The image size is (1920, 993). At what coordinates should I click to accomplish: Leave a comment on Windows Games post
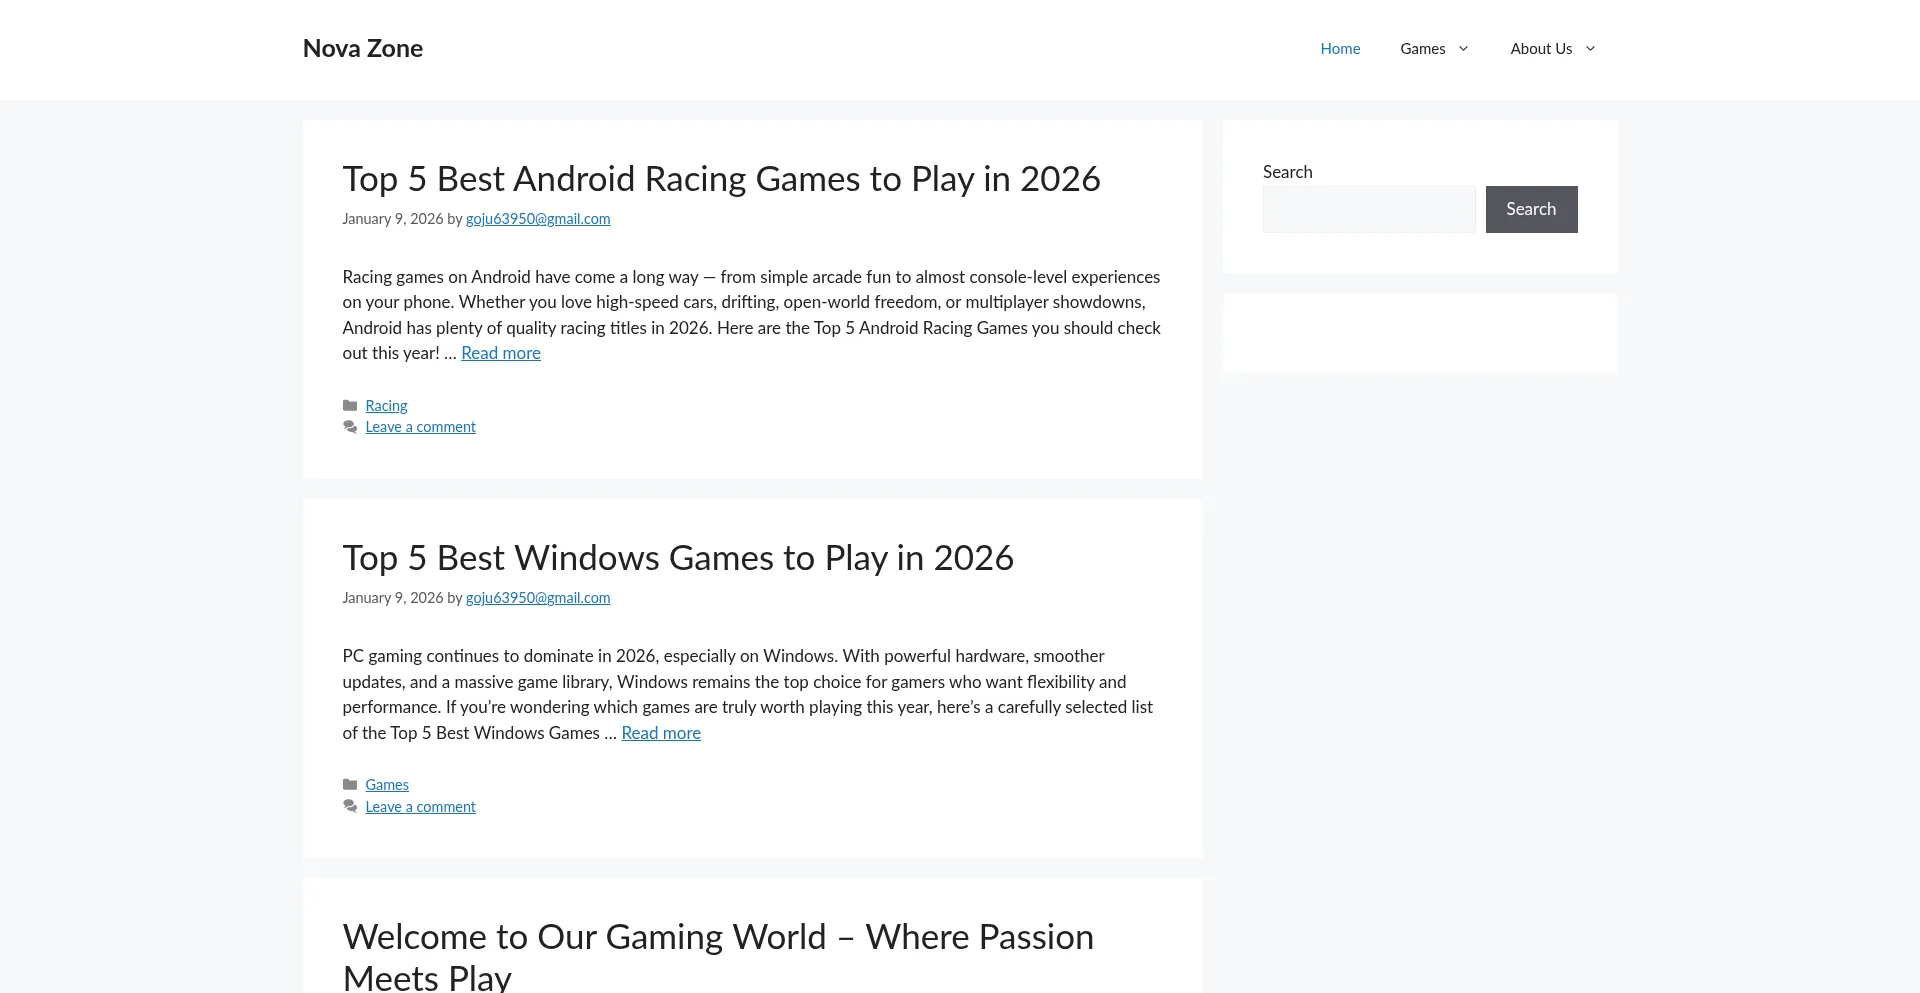pyautogui.click(x=420, y=807)
